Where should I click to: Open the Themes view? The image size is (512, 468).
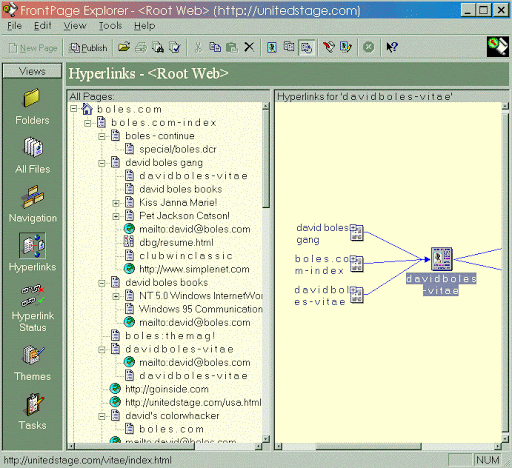32,363
